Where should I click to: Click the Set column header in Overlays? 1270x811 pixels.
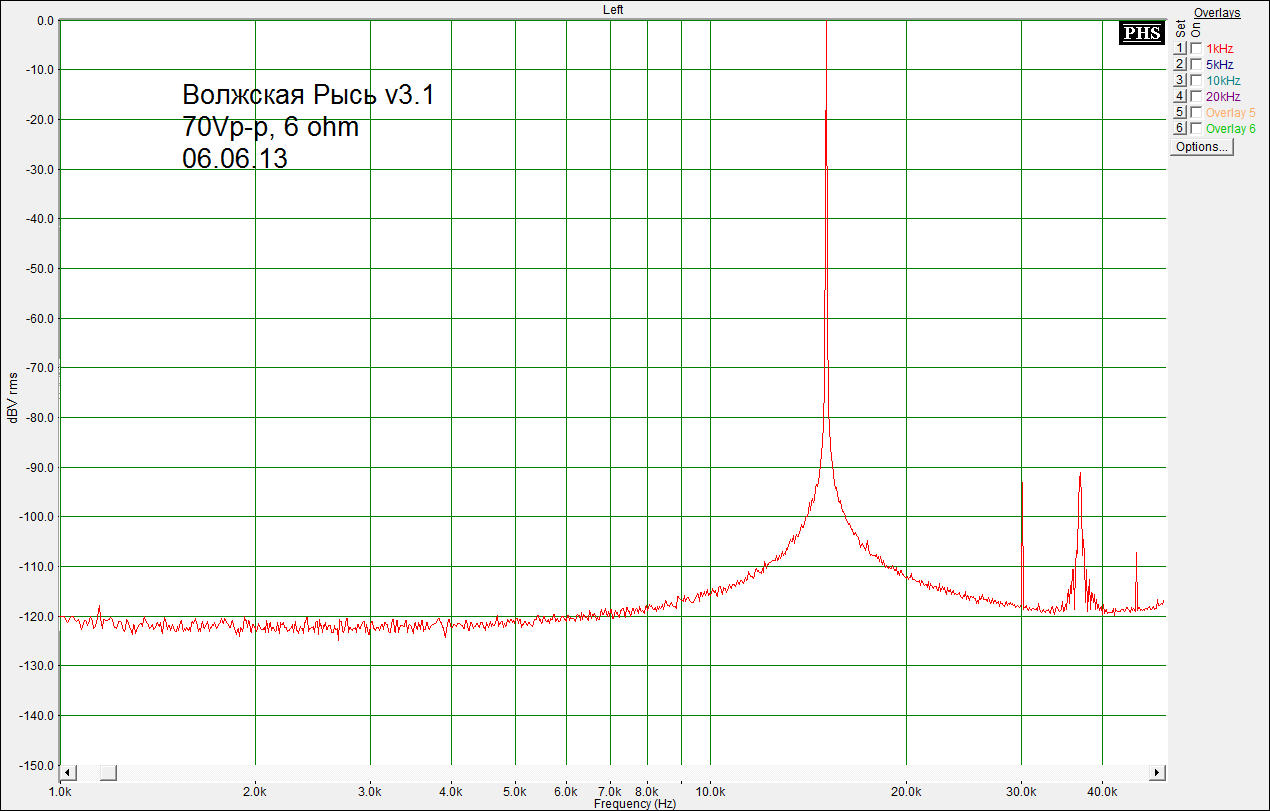[x=1180, y=29]
